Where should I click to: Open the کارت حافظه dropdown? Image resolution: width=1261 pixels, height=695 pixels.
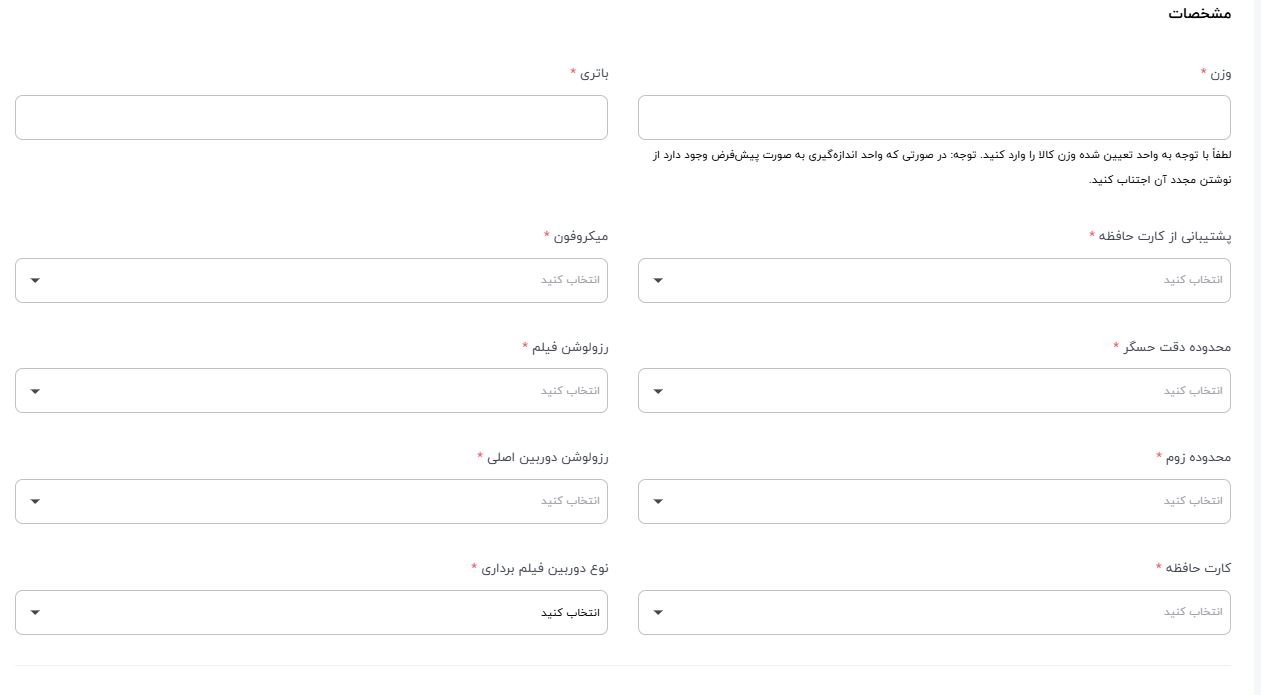pos(934,612)
